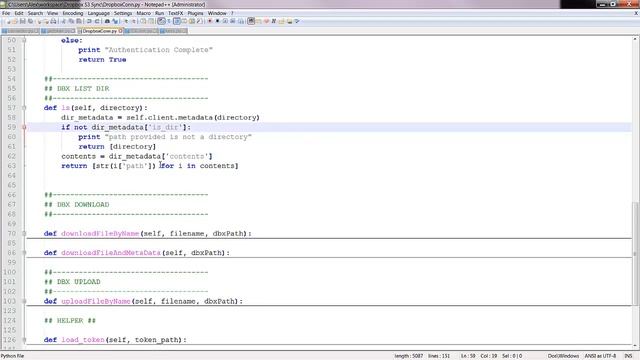
Task: Click the Print toolbar icon
Action: click(53, 21)
